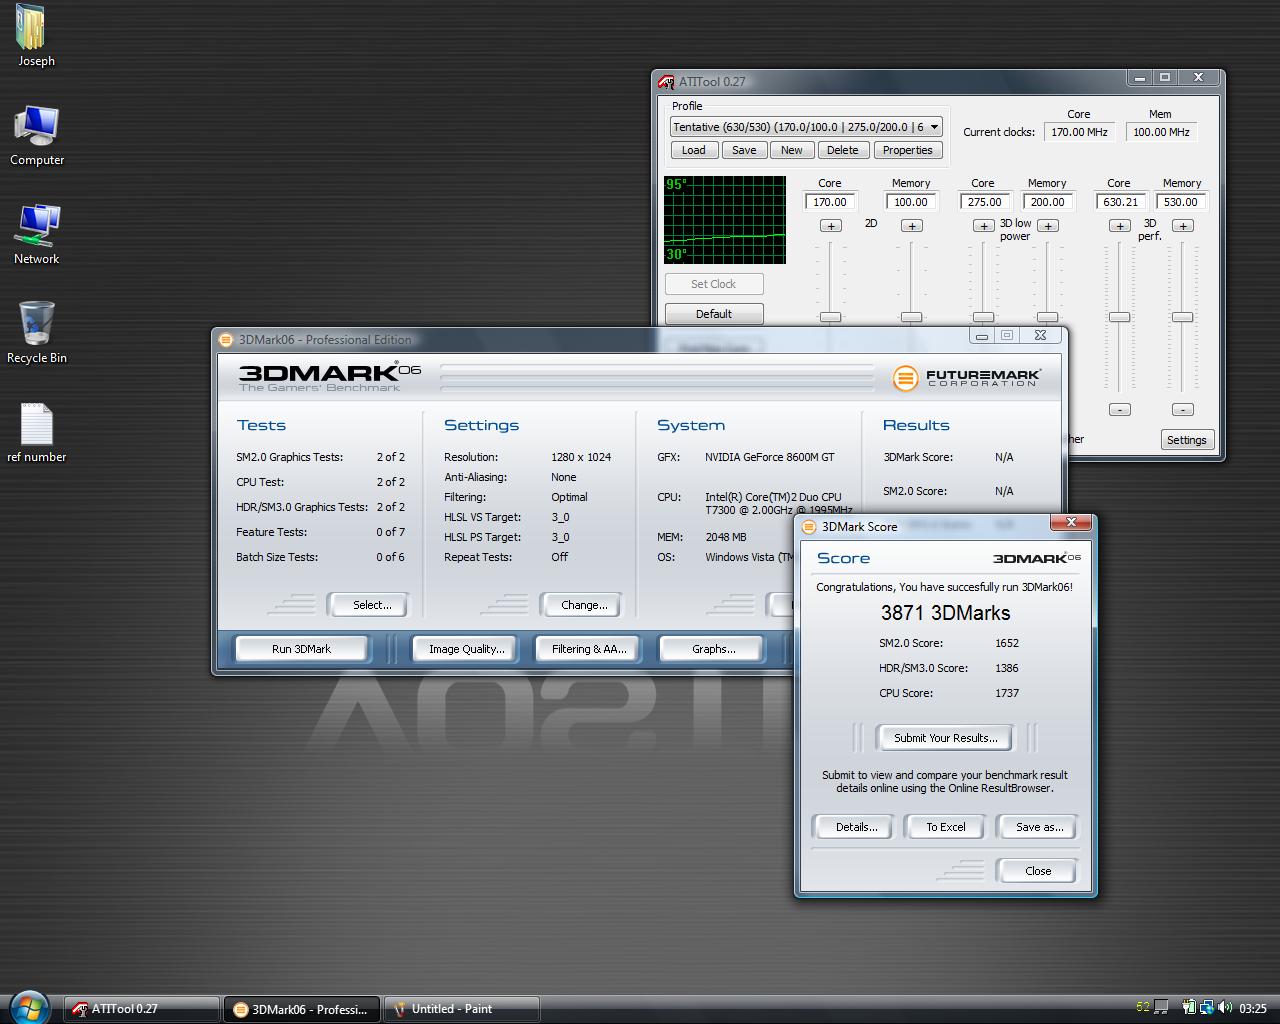The width and height of the screenshot is (1280, 1024).
Task: Click the To Excel button
Action: 945,827
